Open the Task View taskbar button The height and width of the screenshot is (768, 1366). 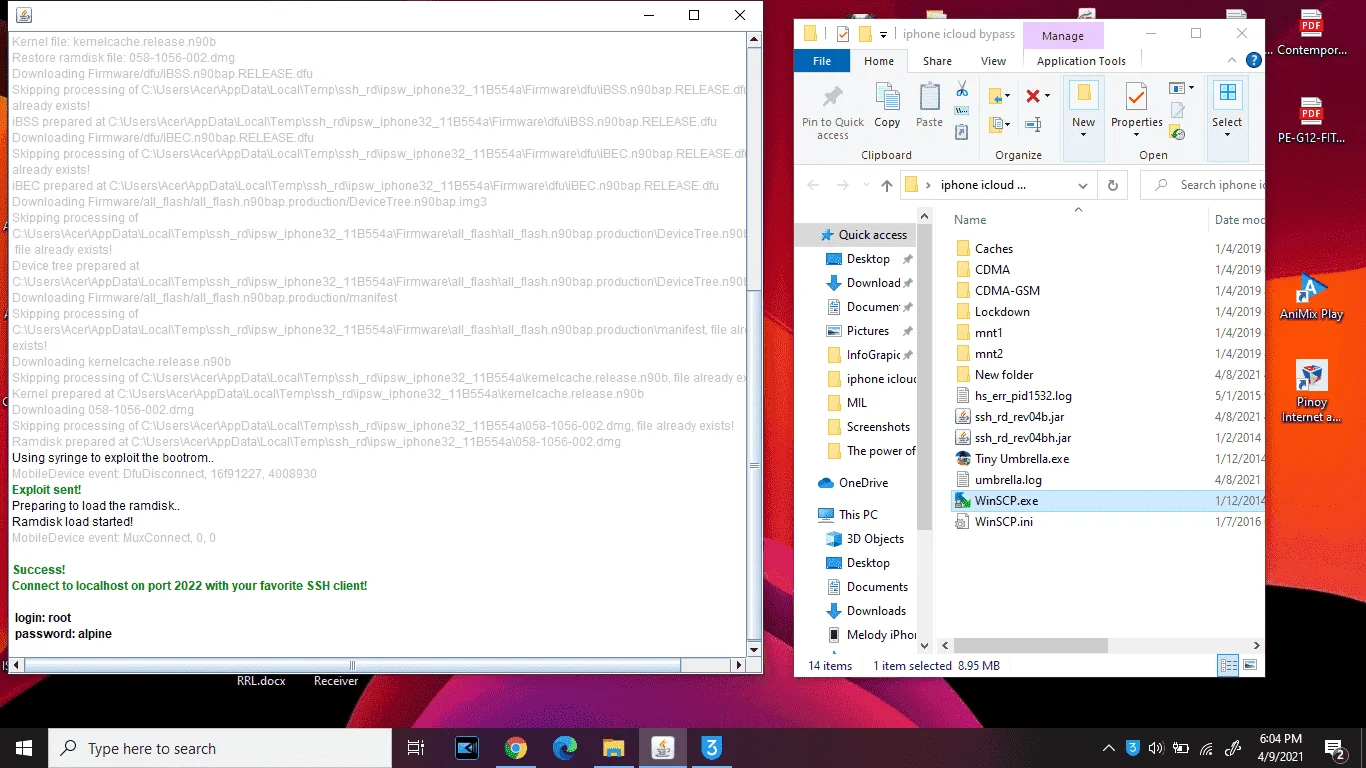tap(416, 748)
